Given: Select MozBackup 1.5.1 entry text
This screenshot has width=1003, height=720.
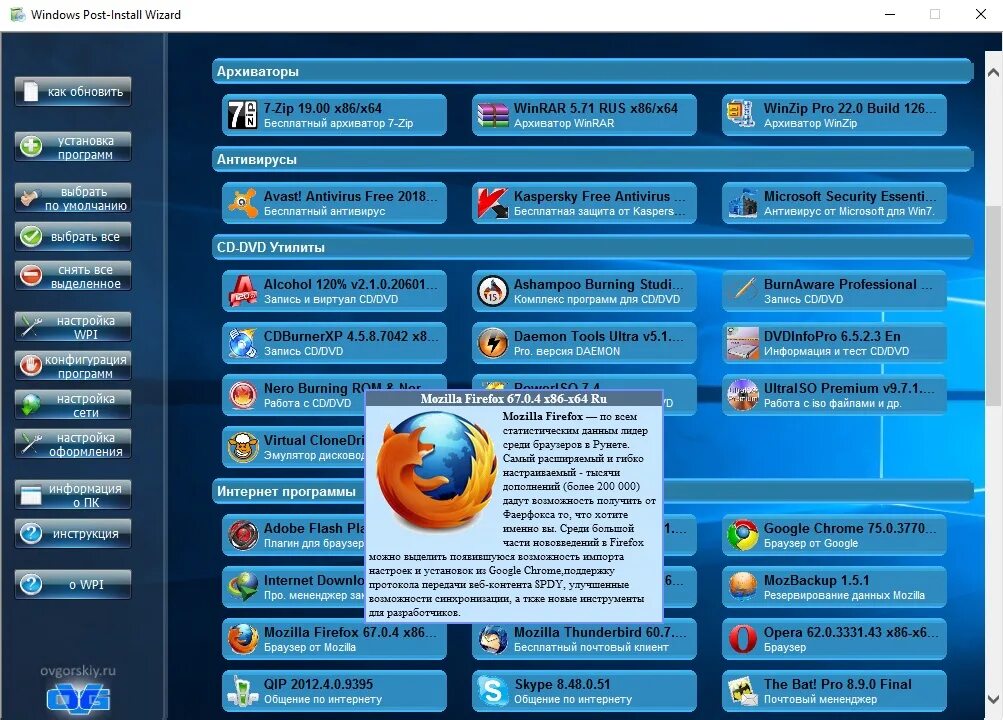Looking at the screenshot, I should (816, 581).
